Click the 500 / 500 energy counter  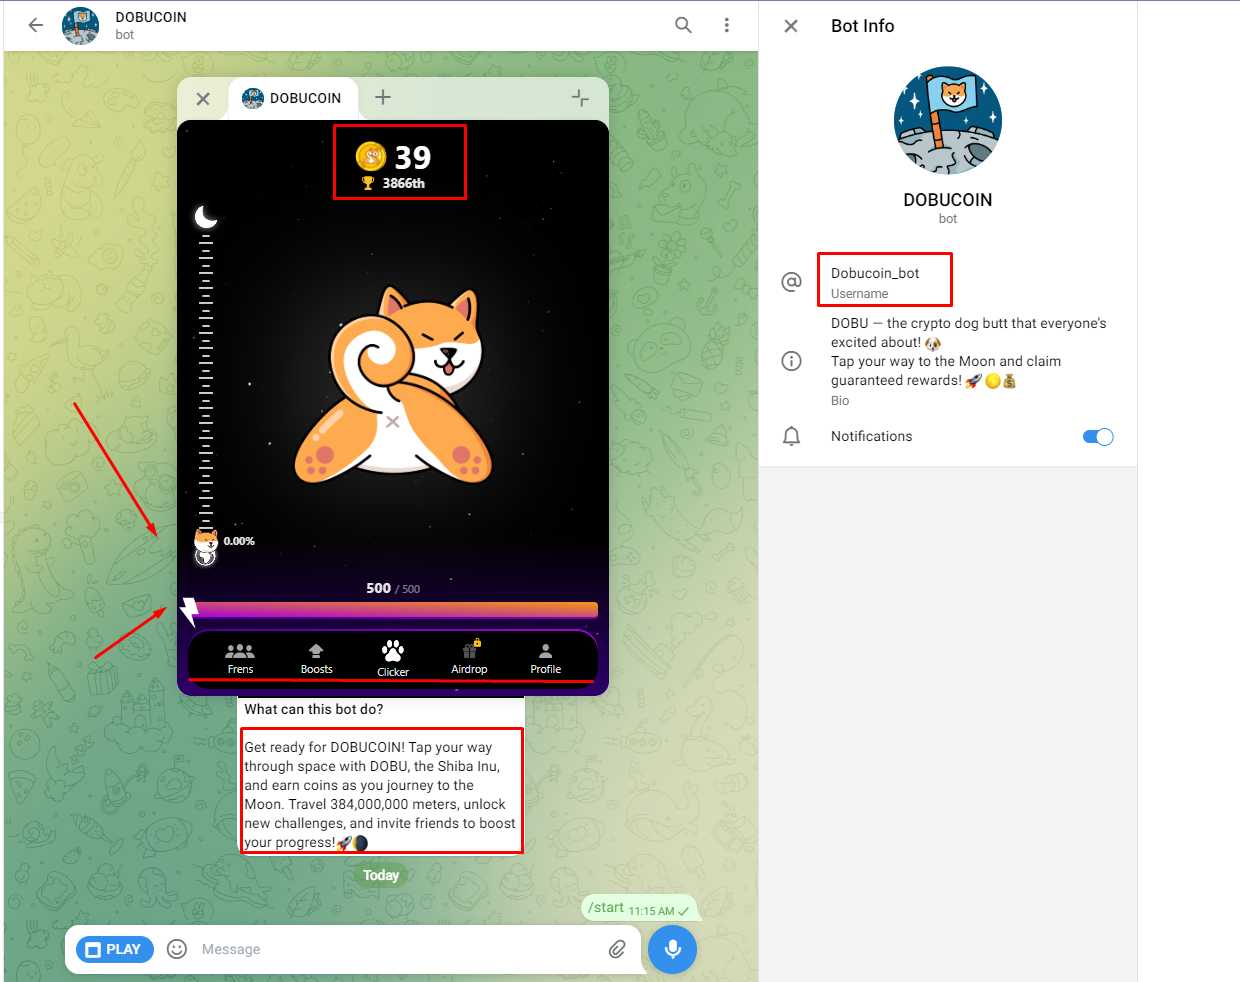click(393, 588)
